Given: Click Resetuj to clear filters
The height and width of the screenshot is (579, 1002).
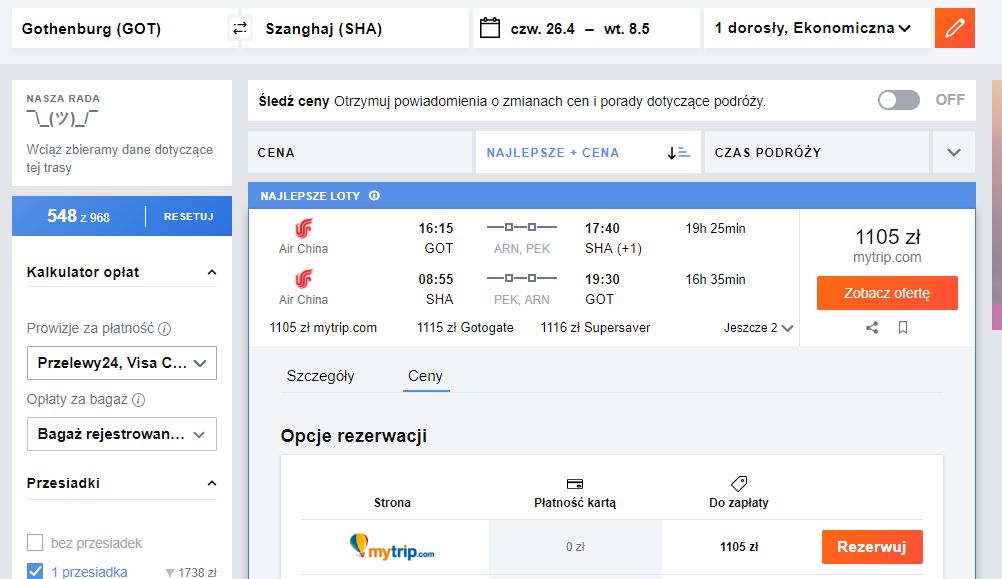Looking at the screenshot, I should (x=189, y=217).
